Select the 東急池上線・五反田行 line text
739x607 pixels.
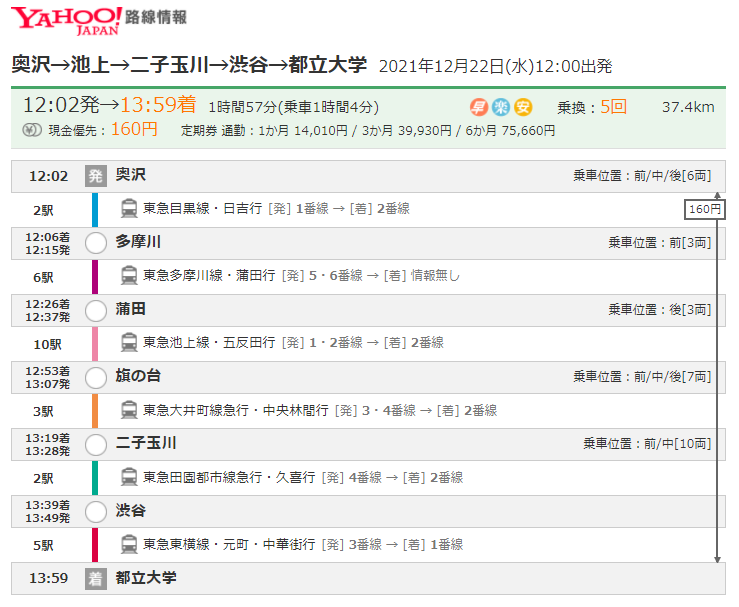point(209,343)
